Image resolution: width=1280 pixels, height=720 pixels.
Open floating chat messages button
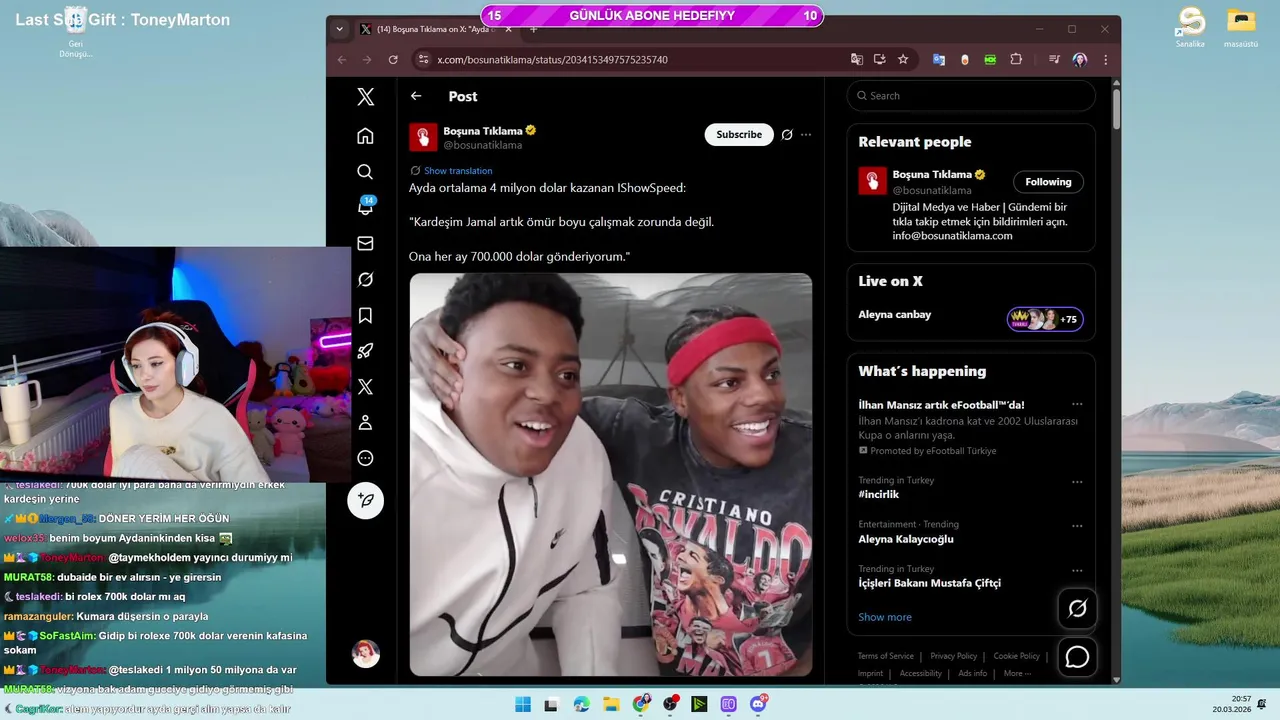(1077, 657)
